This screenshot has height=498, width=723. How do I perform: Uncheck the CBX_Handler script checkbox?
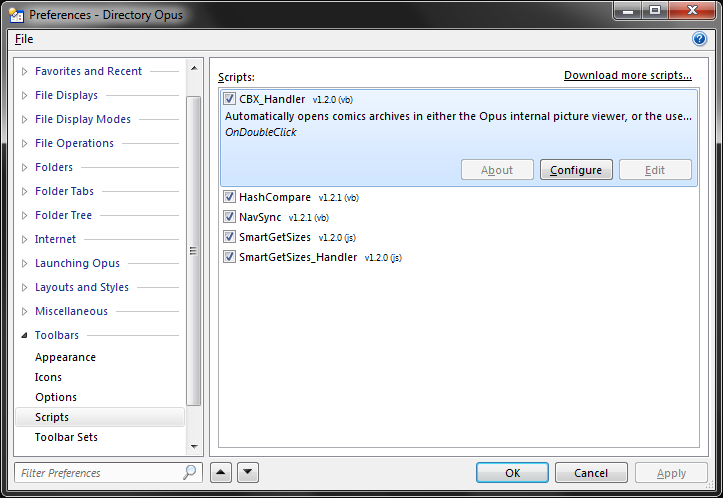pos(229,99)
